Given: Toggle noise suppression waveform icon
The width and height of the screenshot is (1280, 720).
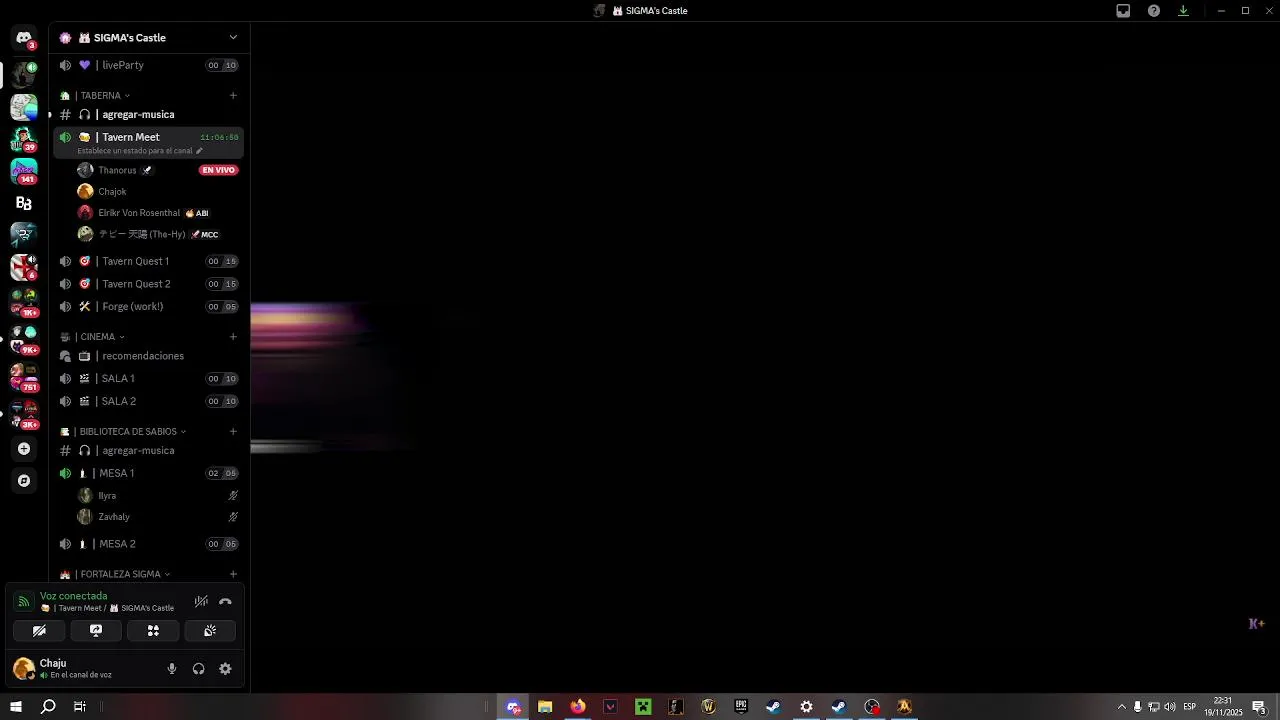Looking at the screenshot, I should point(201,601).
